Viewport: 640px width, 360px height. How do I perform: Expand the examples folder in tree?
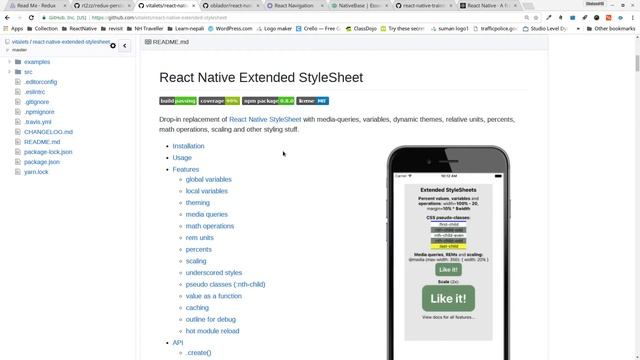pos(9,62)
